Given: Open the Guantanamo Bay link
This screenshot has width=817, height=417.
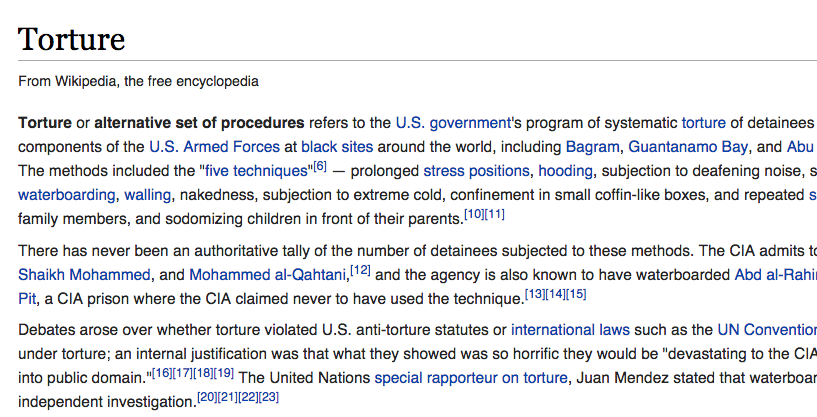Looking at the screenshot, I should click(x=688, y=147).
